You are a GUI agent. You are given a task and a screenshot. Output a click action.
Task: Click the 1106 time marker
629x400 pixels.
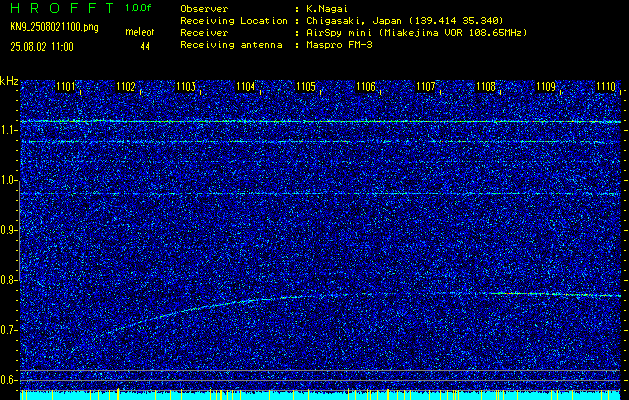point(365,87)
